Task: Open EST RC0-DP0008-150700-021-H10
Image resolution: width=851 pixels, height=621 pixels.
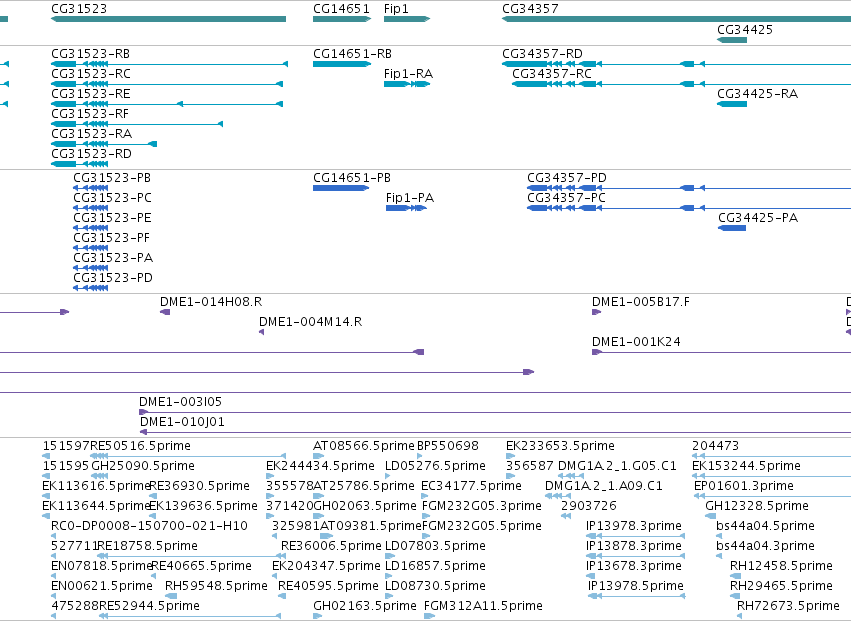Action: tap(54, 536)
